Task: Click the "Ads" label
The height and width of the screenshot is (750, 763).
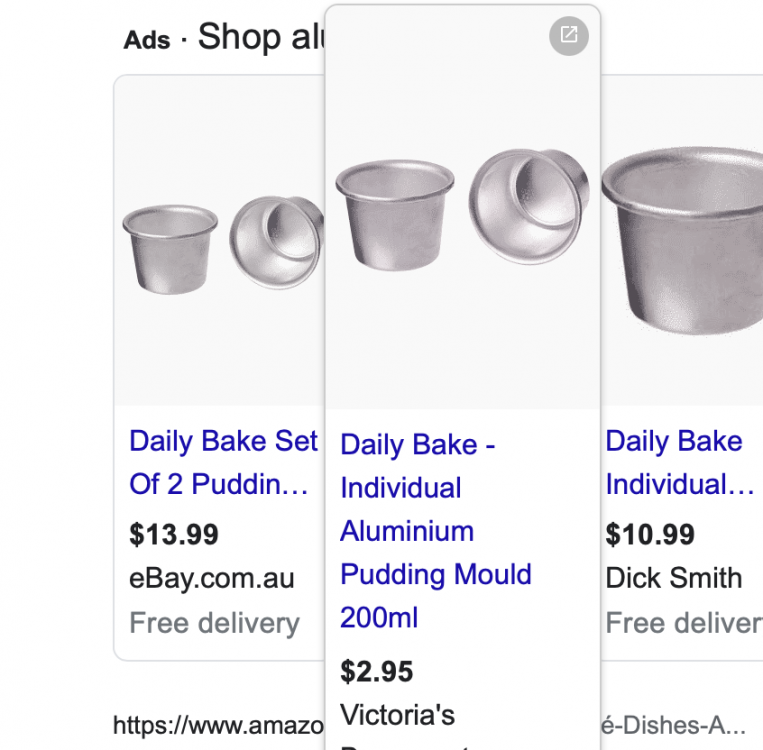Action: [146, 40]
